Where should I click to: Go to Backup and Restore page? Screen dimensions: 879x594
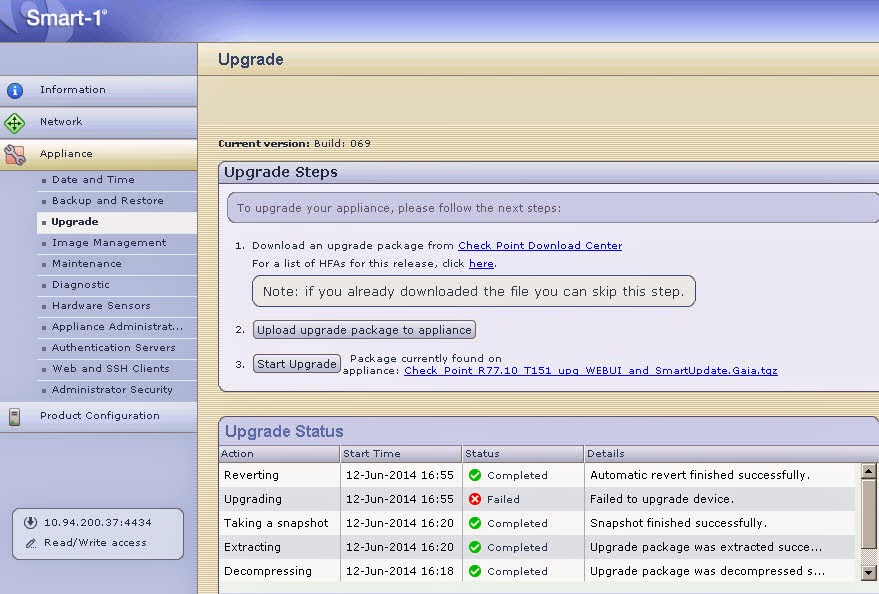[x=117, y=201]
